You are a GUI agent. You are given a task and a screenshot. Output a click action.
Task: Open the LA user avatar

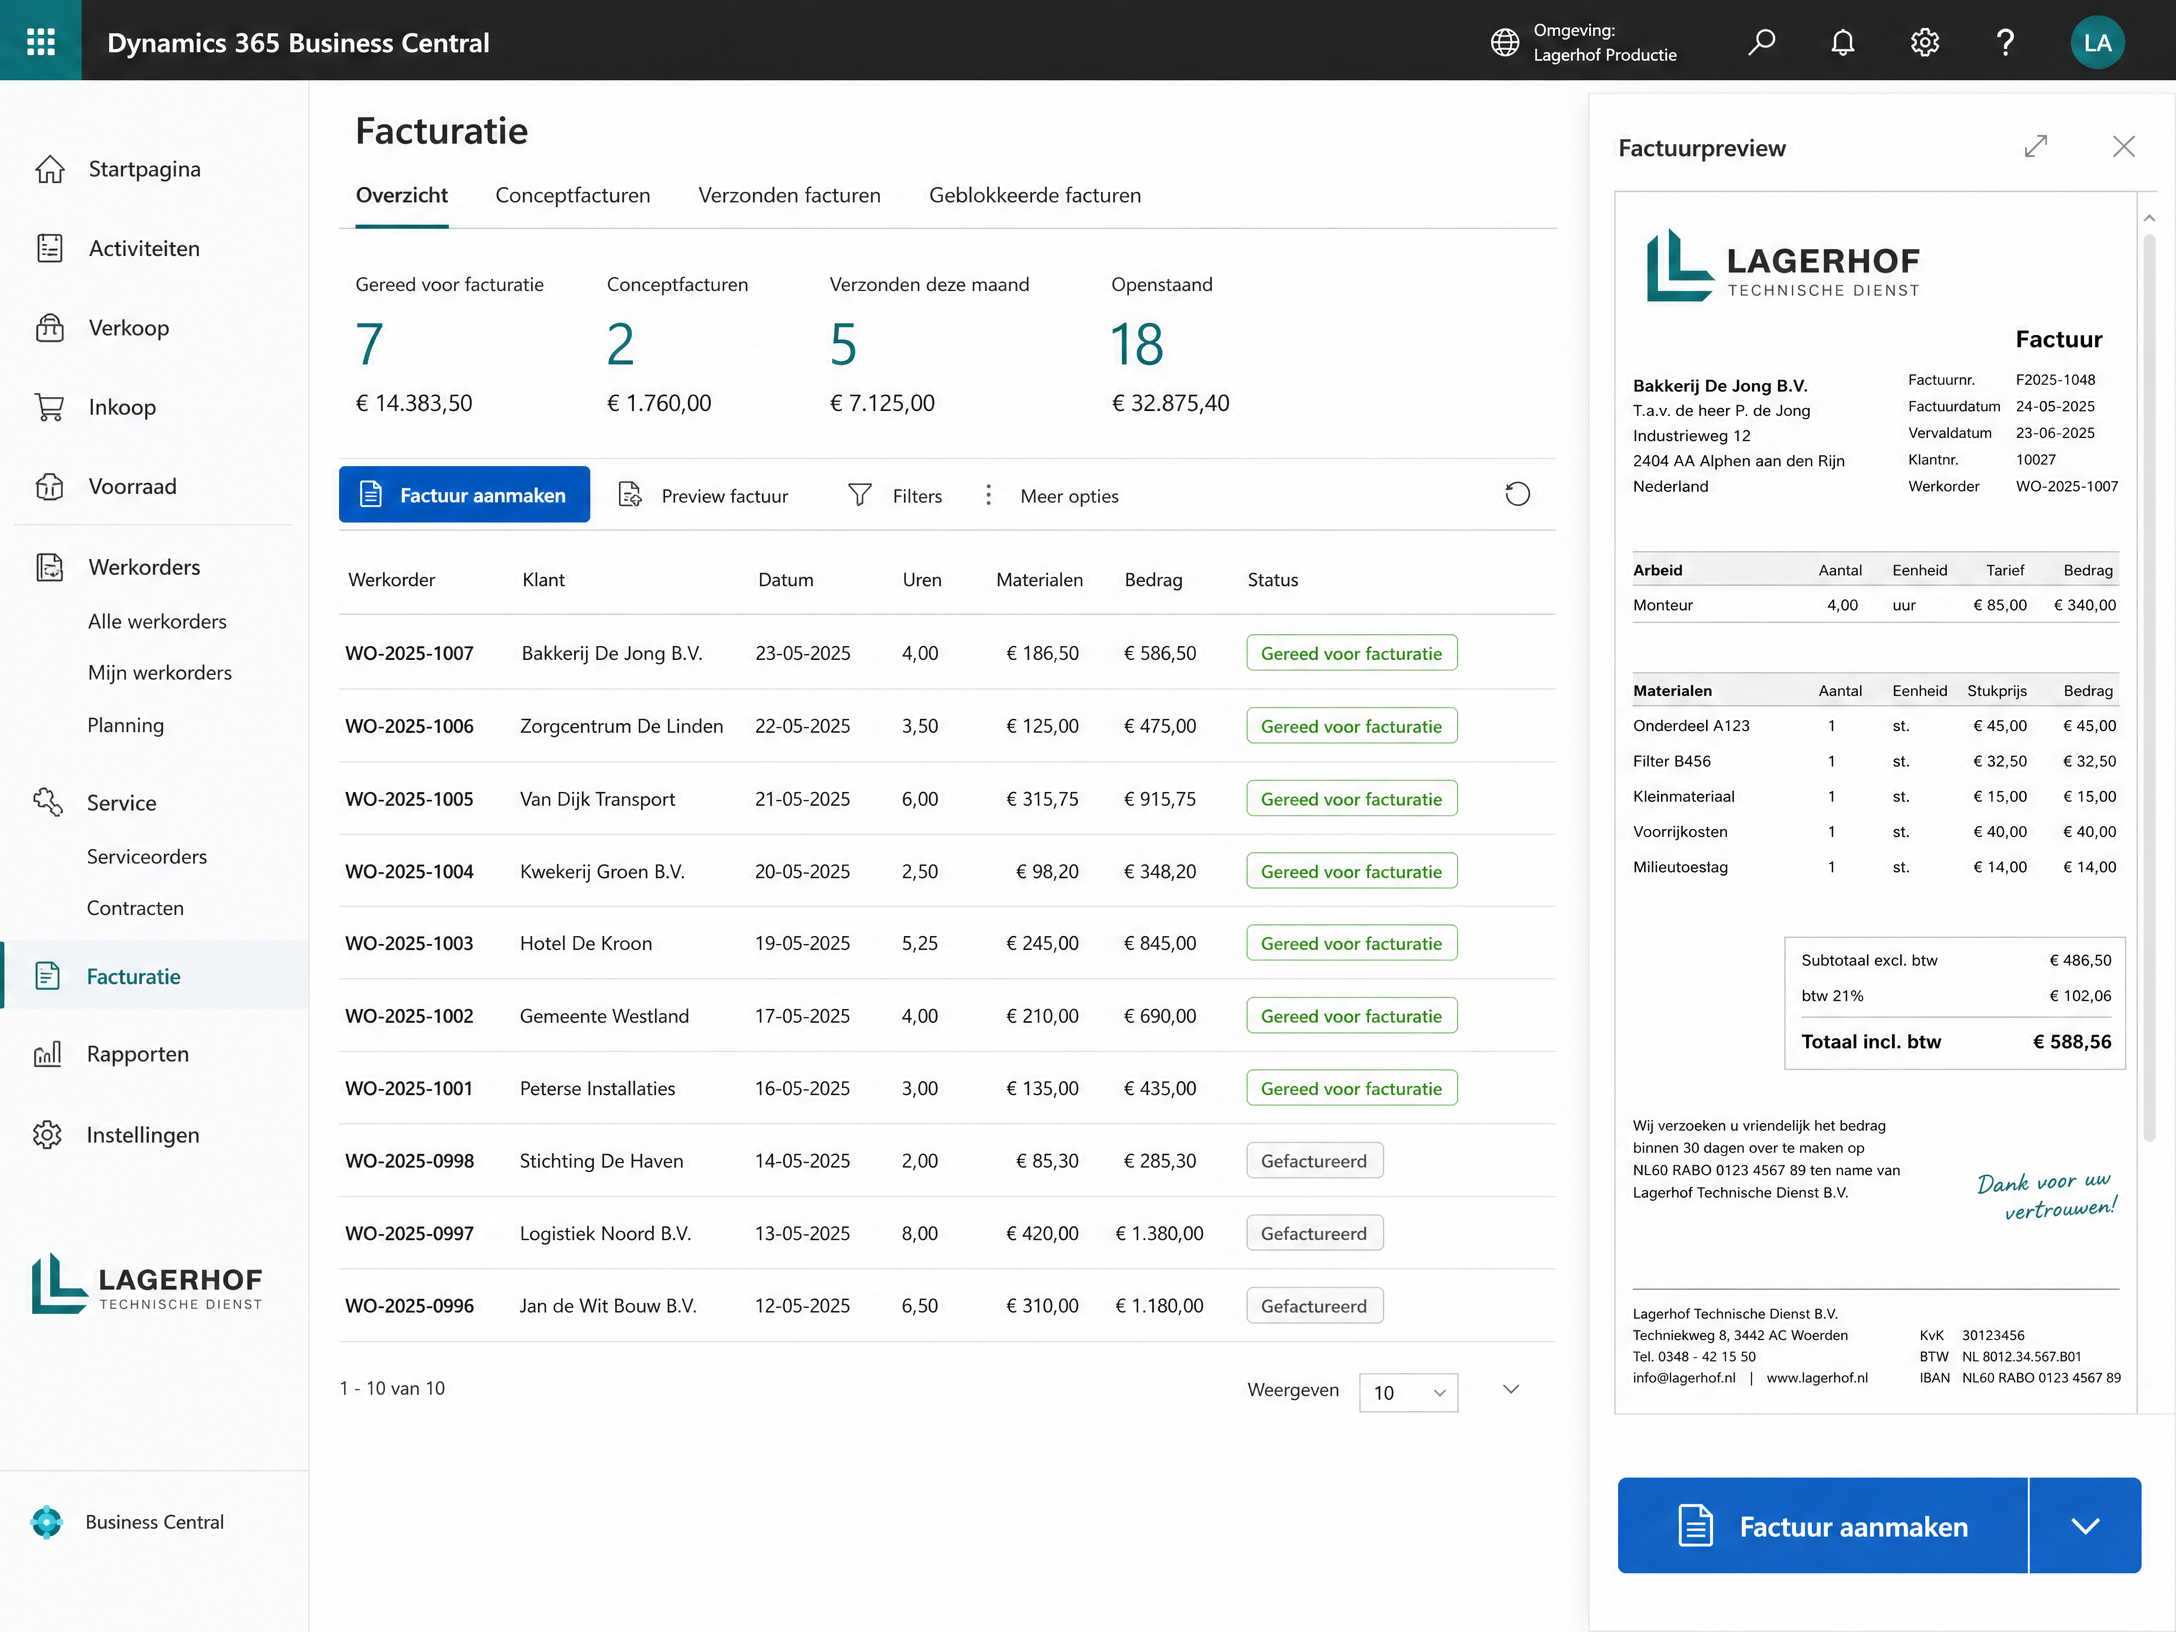2097,42
